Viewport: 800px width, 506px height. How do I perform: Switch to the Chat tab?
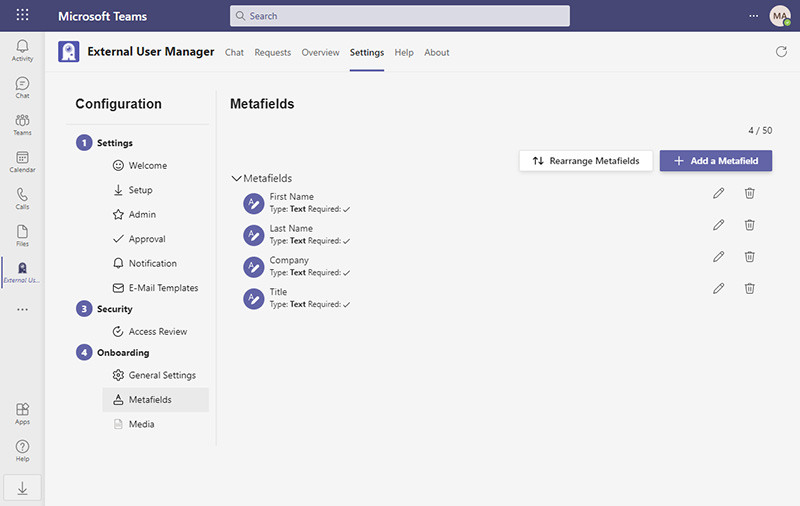point(234,53)
